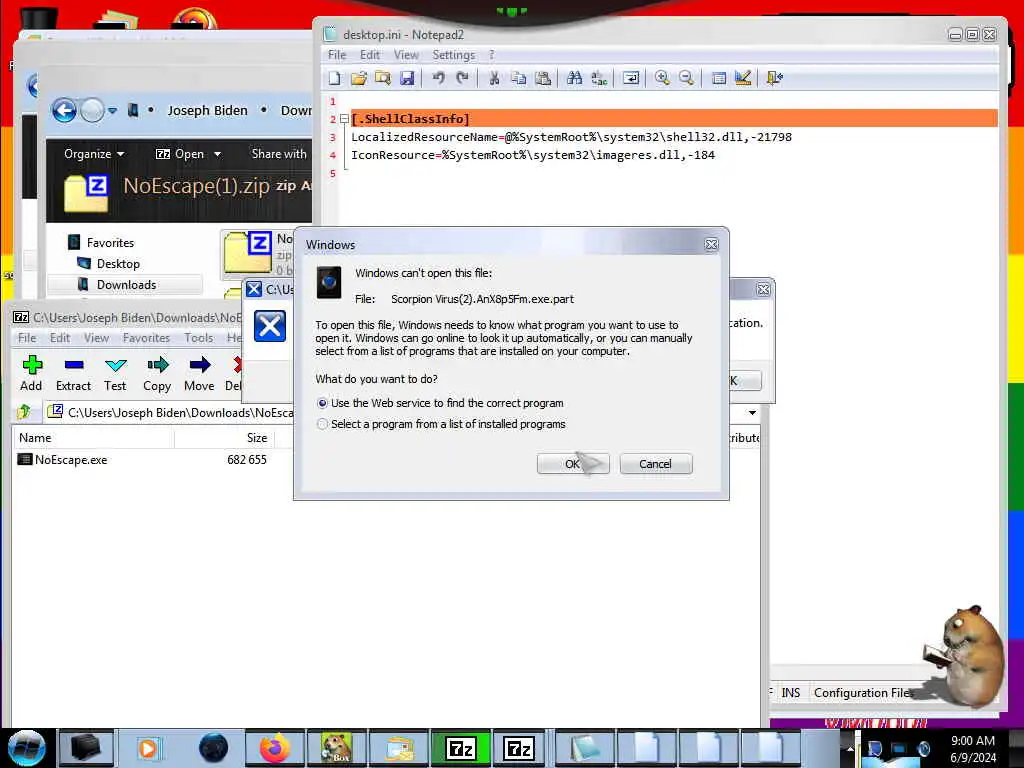Click Joseph Biden in Explorer breadcrumb
The width and height of the screenshot is (1024, 768).
[x=208, y=110]
